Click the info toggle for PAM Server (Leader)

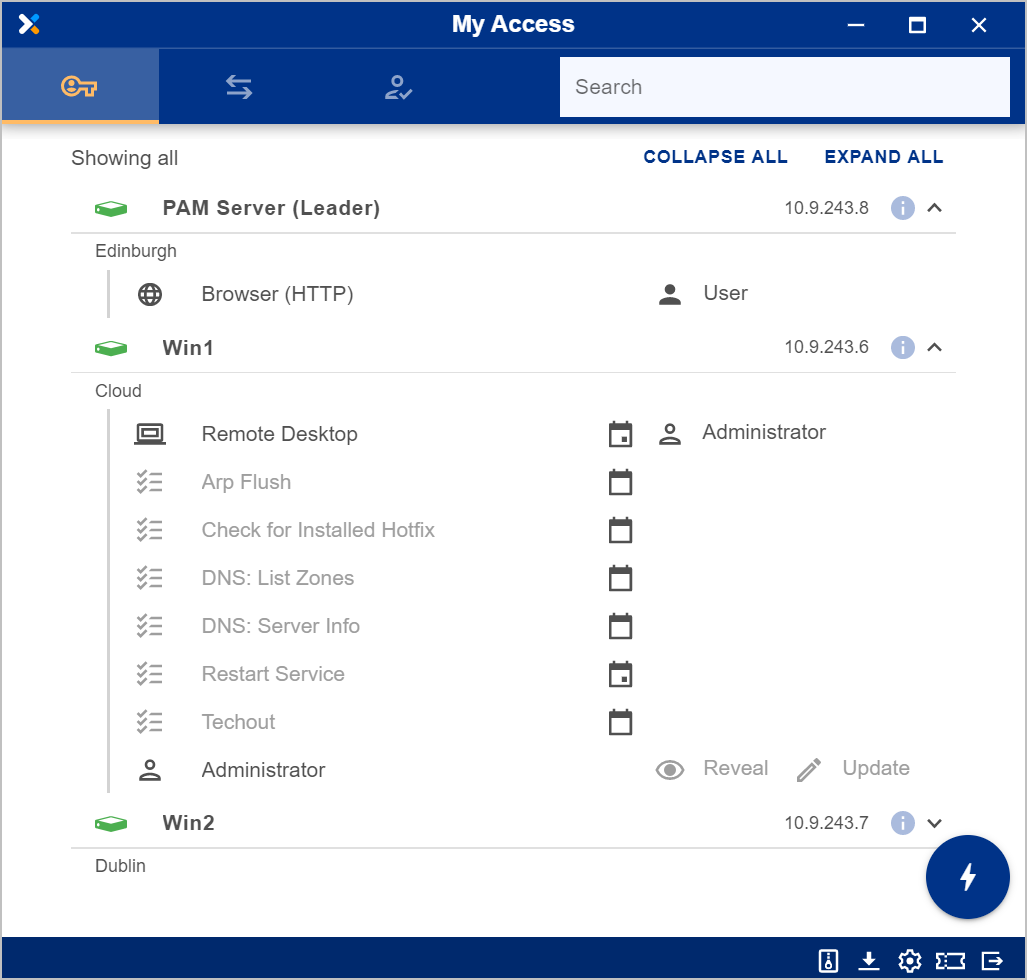[x=902, y=208]
